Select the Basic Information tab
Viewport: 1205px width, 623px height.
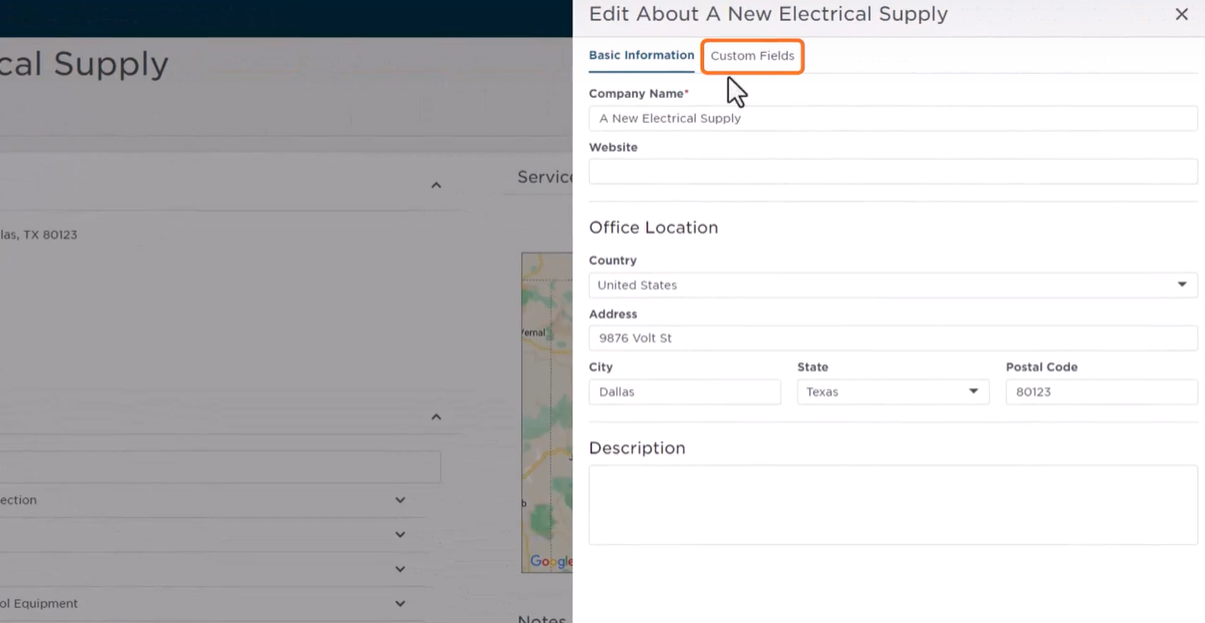point(641,56)
